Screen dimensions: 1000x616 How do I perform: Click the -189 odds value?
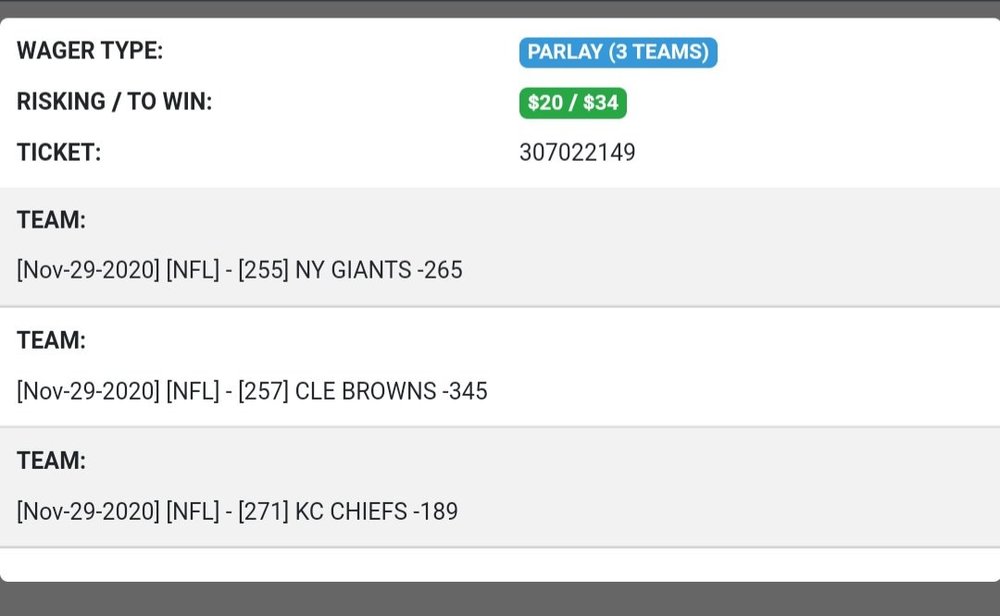click(x=435, y=512)
